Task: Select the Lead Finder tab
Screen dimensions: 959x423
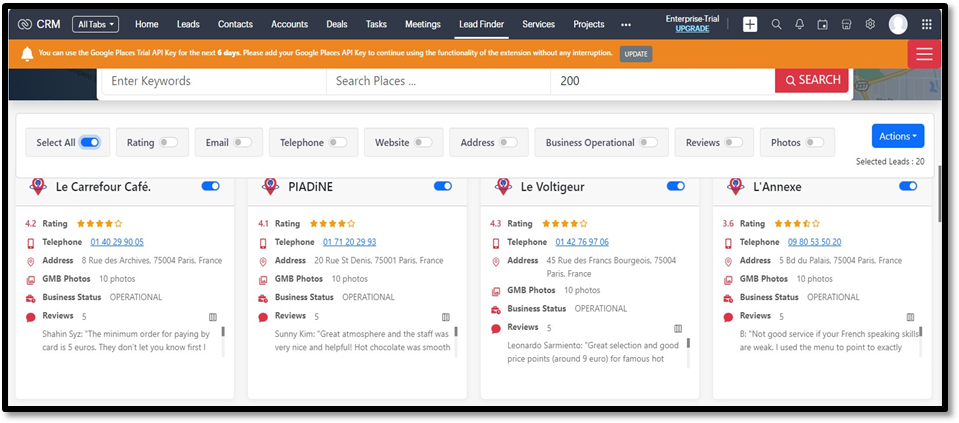Action: coord(482,24)
